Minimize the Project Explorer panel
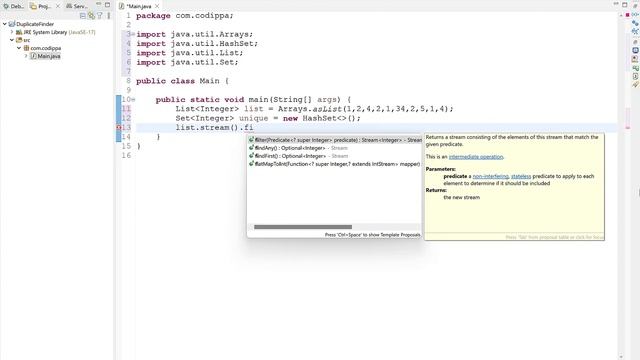640x360 pixels. coord(98,4)
